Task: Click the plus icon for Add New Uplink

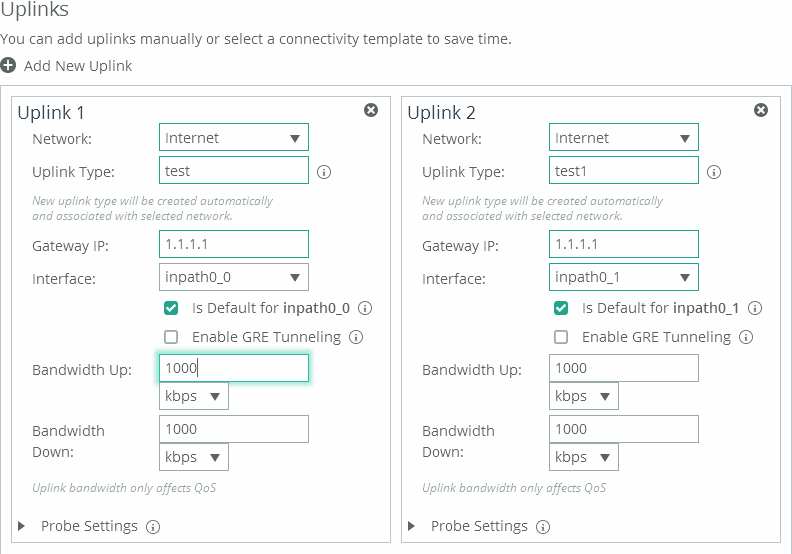Action: click(8, 65)
